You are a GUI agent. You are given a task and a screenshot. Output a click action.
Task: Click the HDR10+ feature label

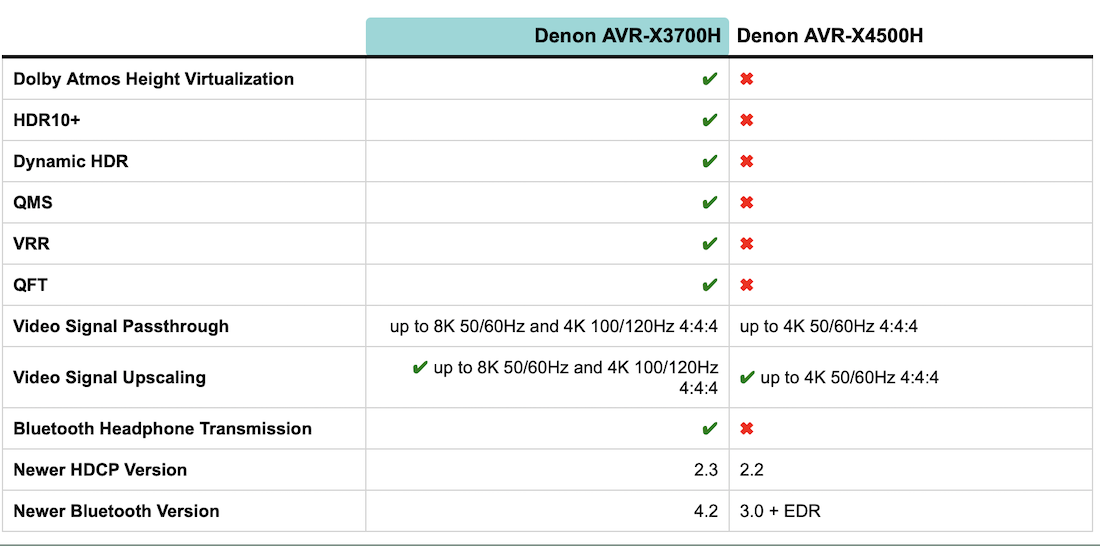47,120
